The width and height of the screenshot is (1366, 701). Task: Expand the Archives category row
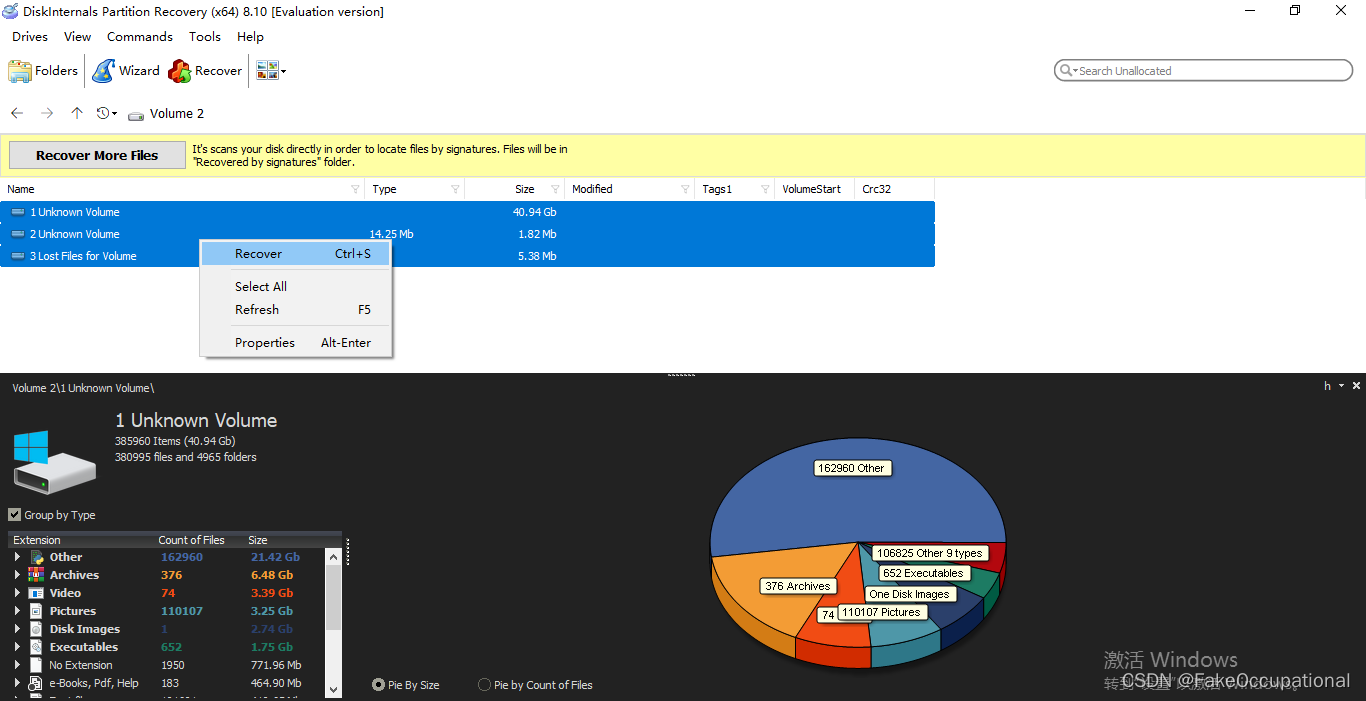click(17, 575)
